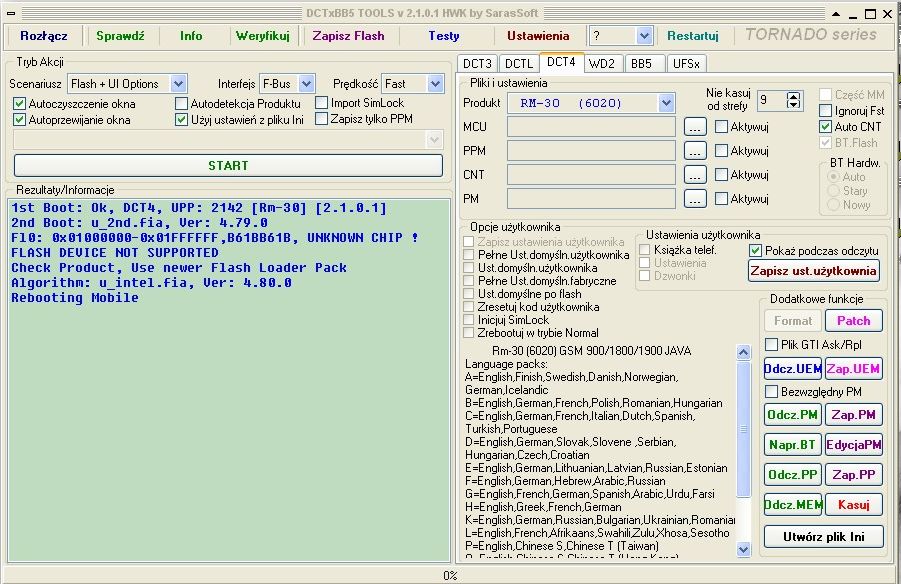Toggle Pokaż podczas odczytu checkbox
The width and height of the screenshot is (901, 584).
756,251
